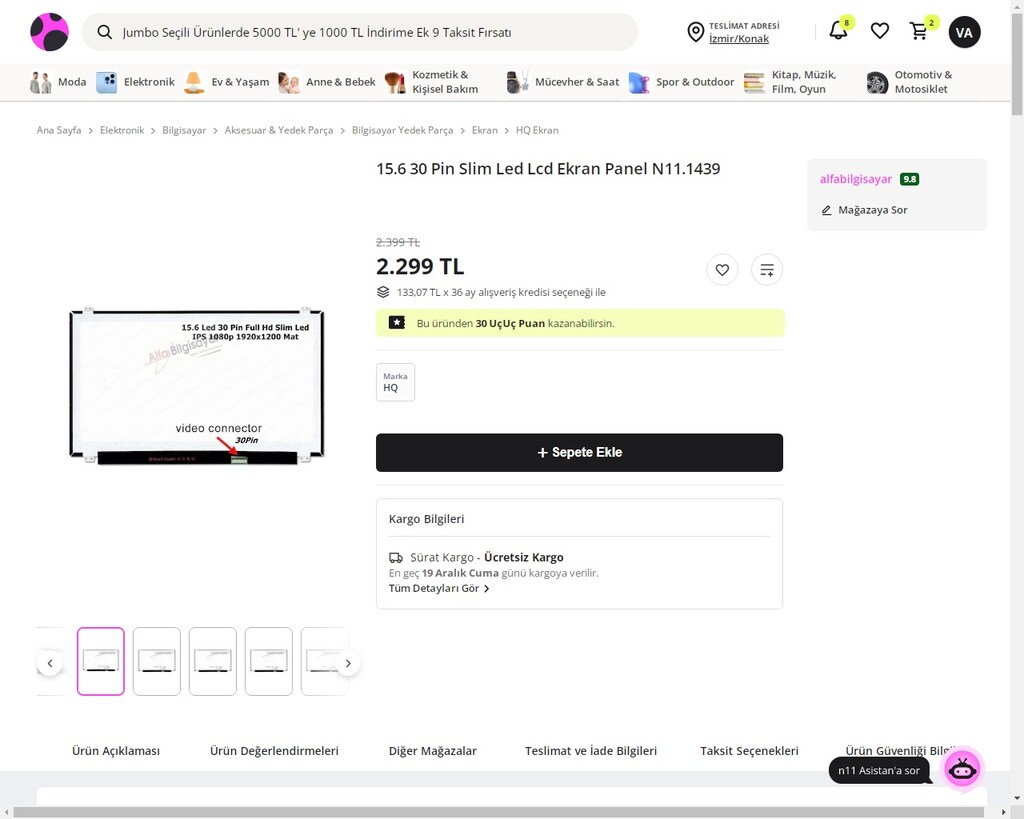
Task: Go to Aksesuar & Yedek Parça breadcrumb
Action: click(x=279, y=130)
